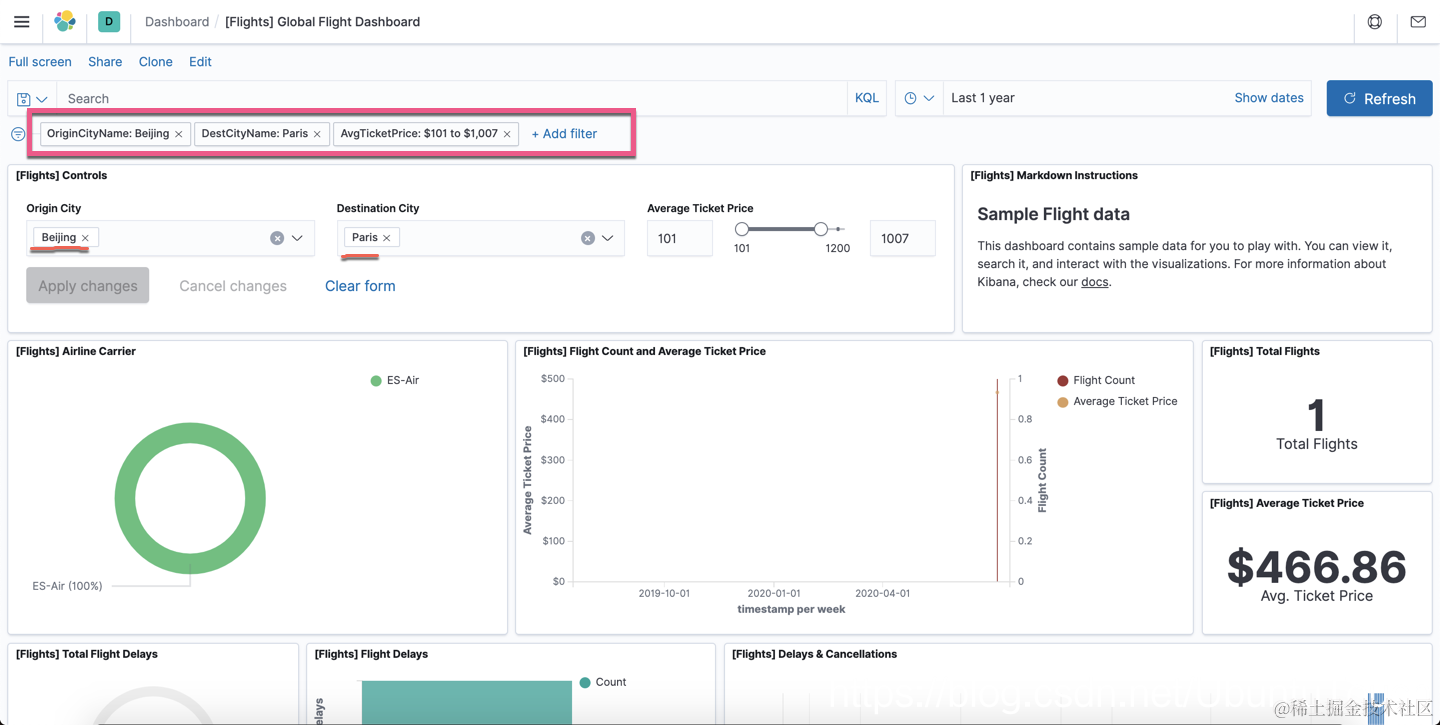Screen dimensions: 1440x725
Task: Open the hamburger navigation menu
Action: click(21, 21)
